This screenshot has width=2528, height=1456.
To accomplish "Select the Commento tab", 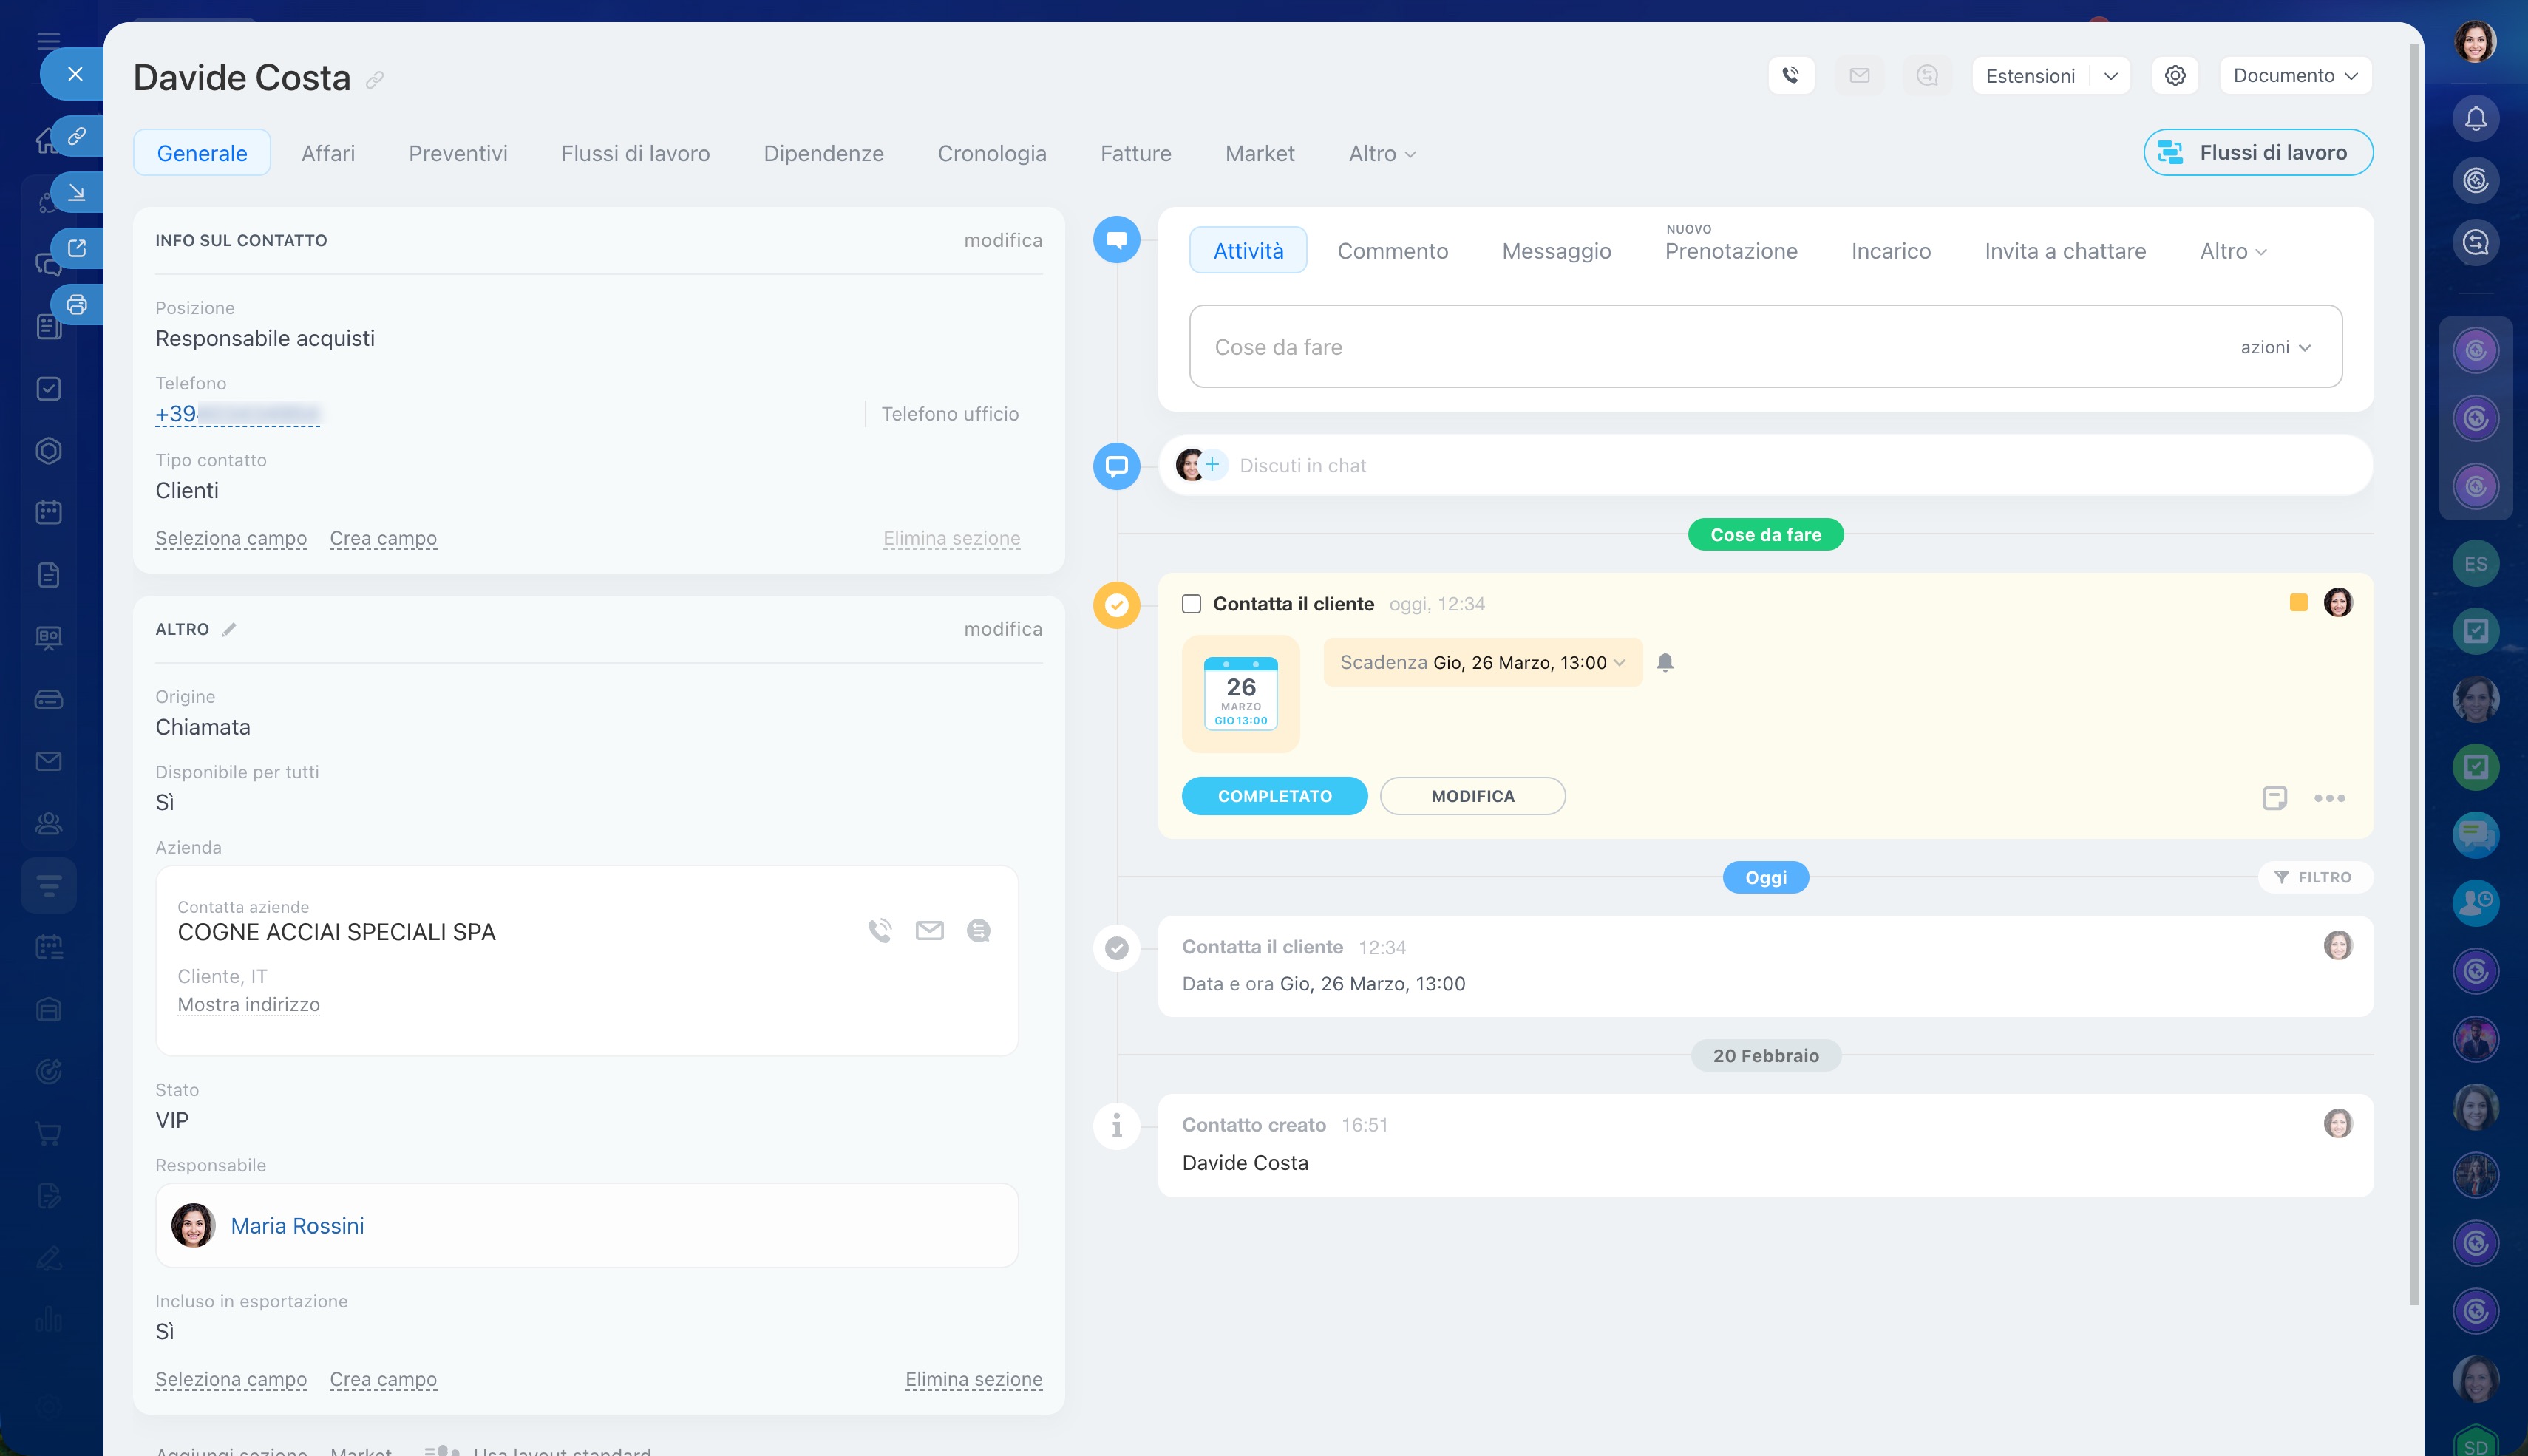I will pos(1392,251).
